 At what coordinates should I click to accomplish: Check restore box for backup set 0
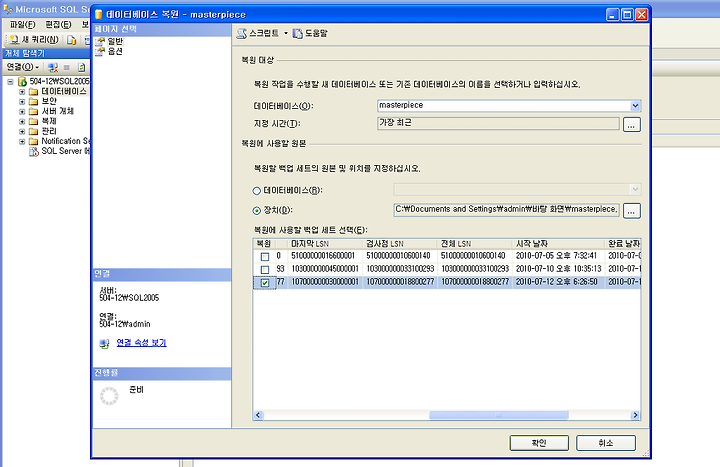point(265,256)
